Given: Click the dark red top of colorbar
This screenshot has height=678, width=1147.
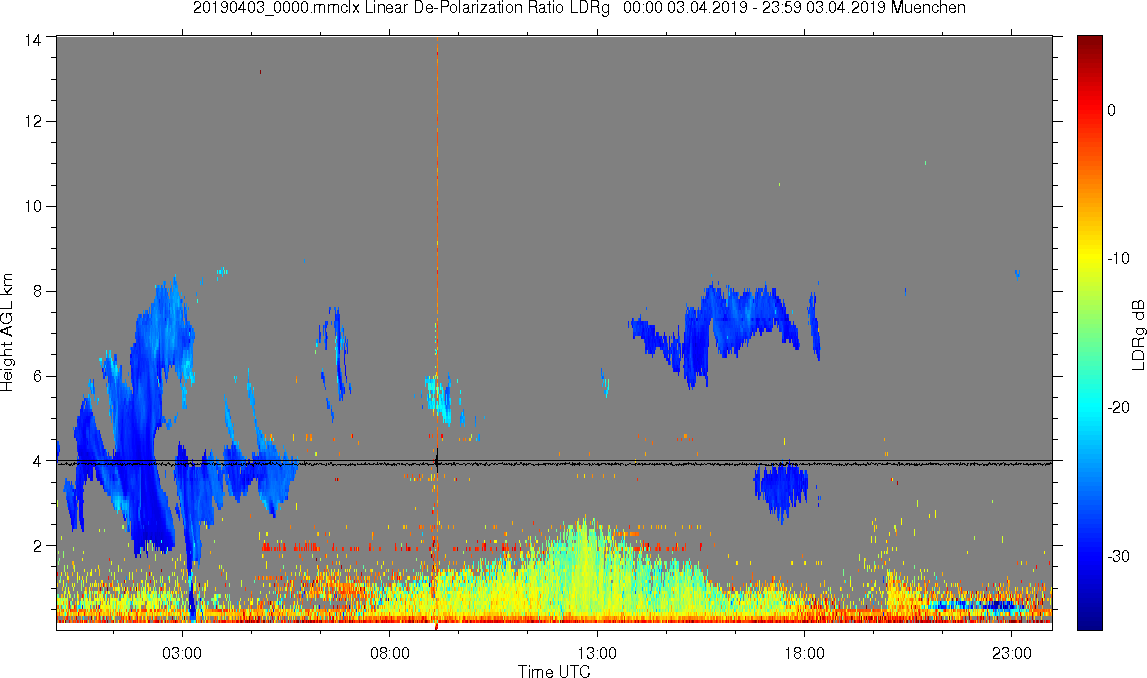Looking at the screenshot, I should [1089, 42].
